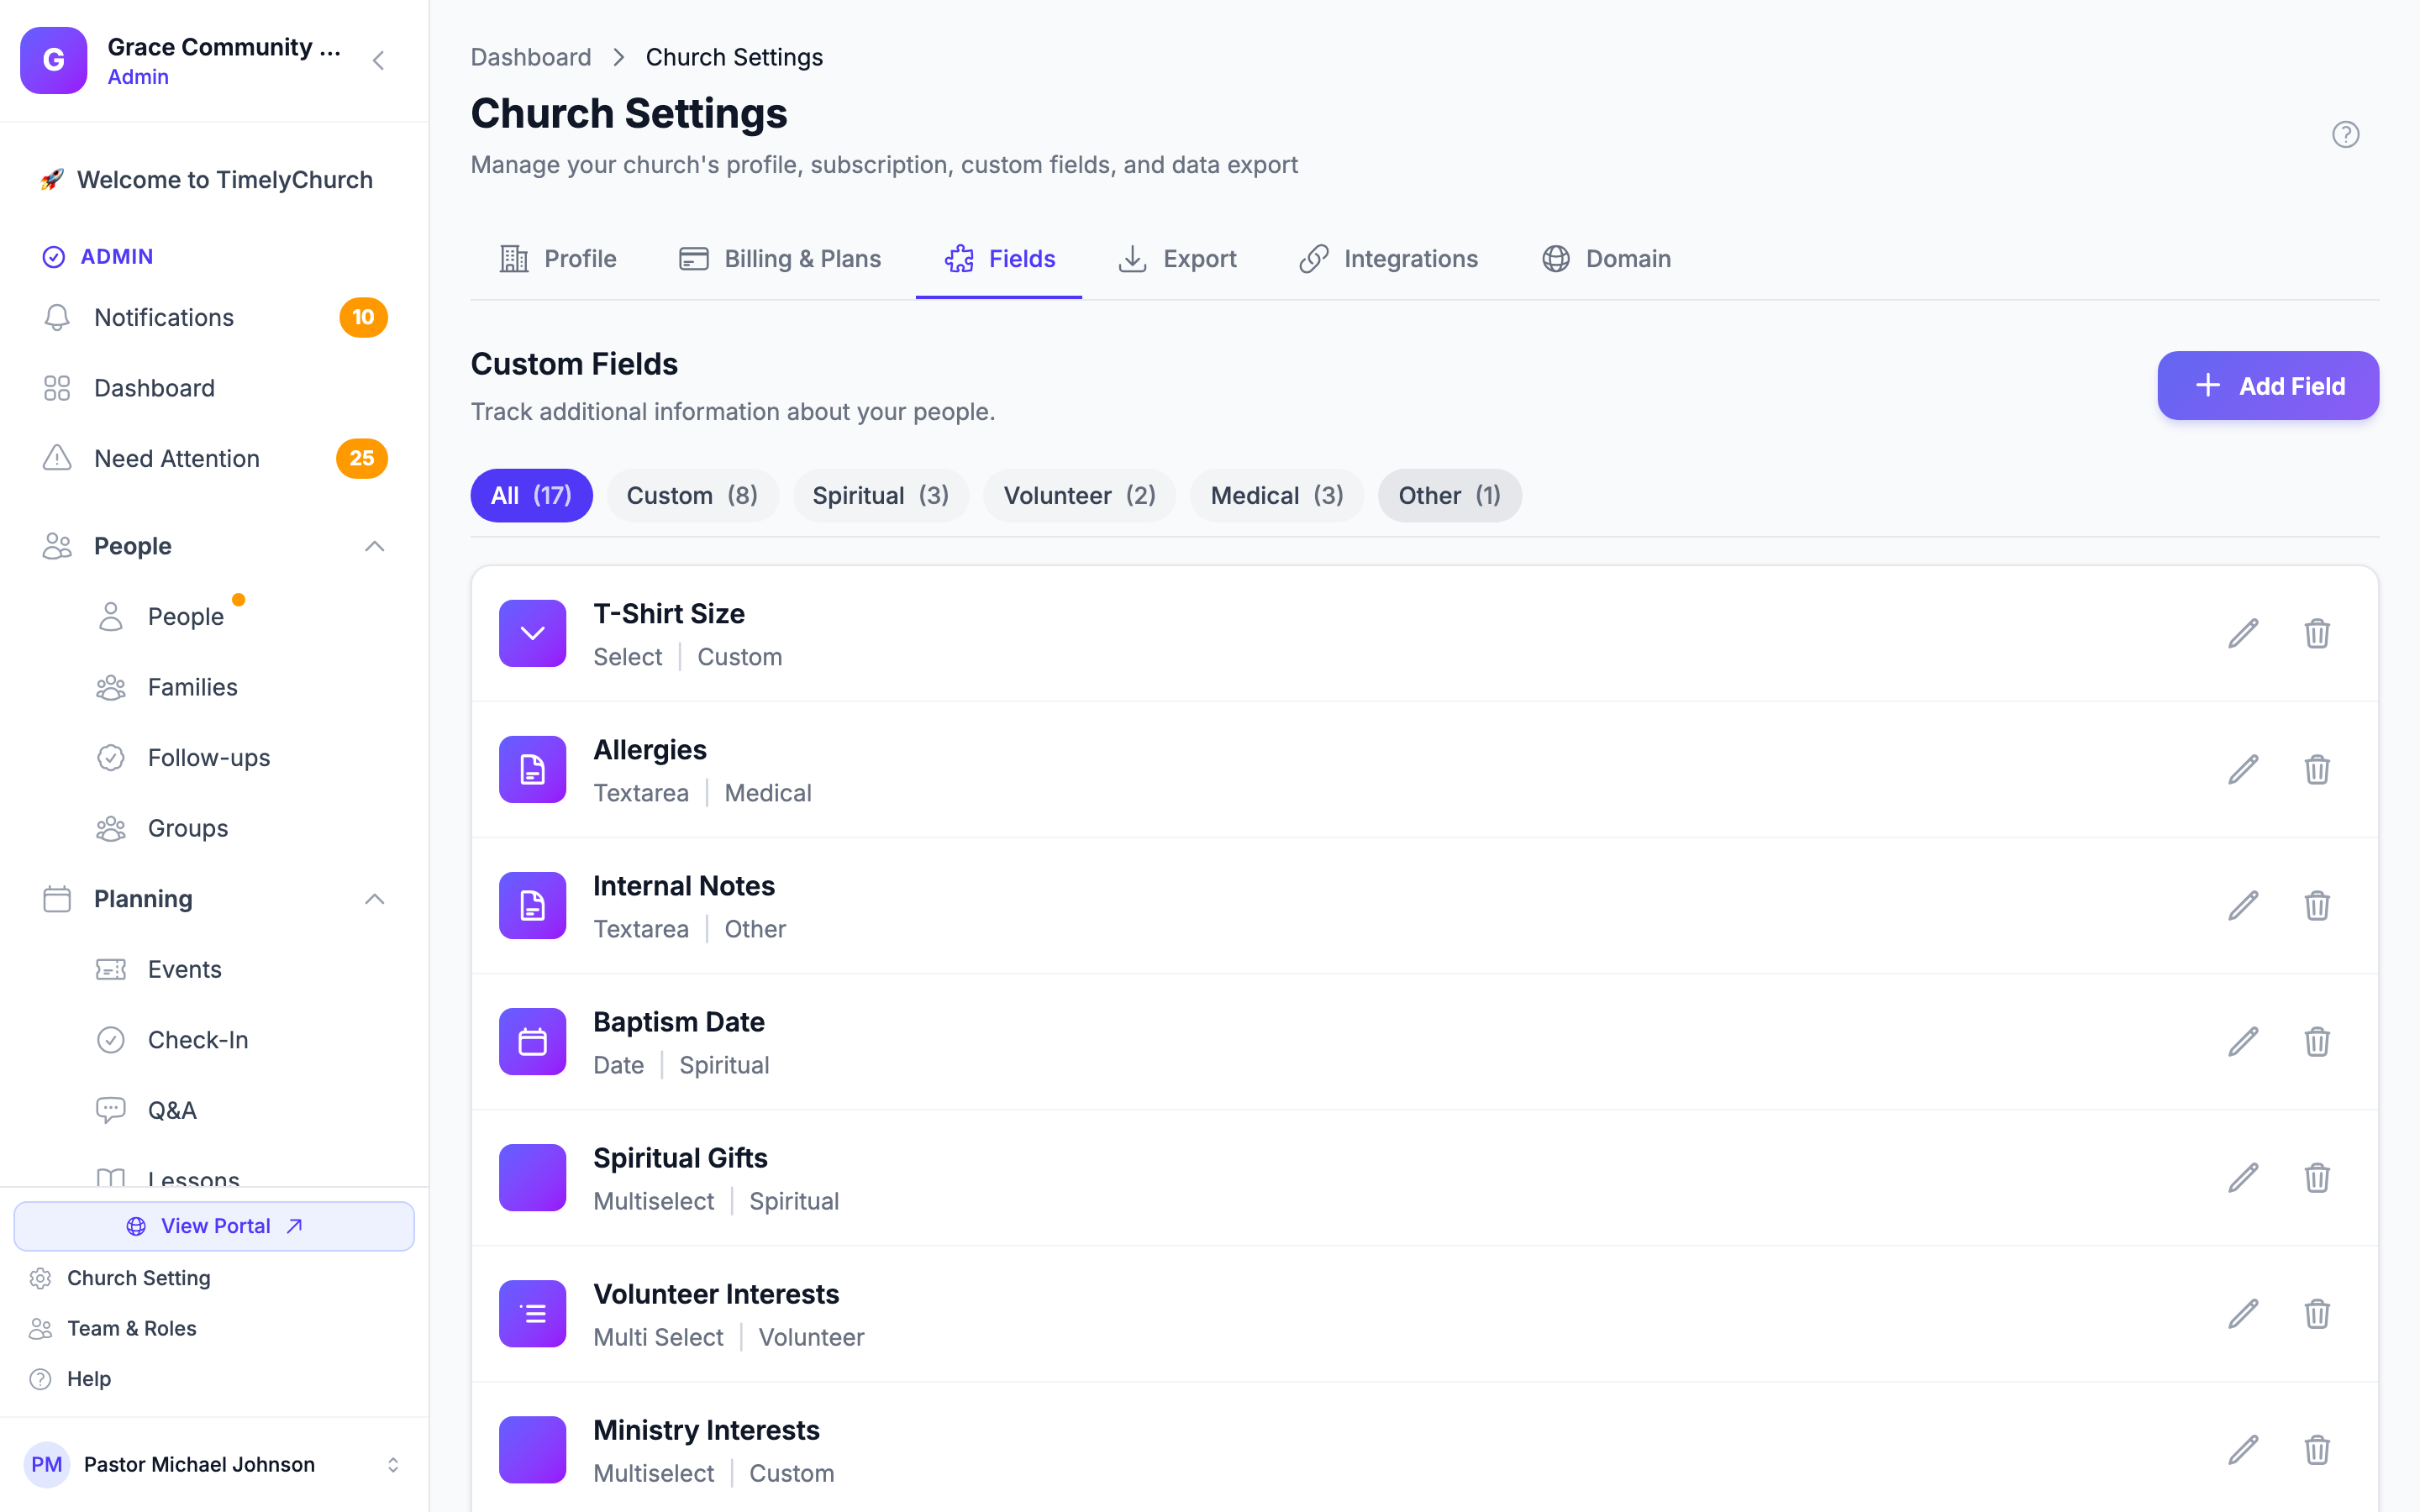
Task: Click the help question mark icon top right
Action: click(x=2345, y=134)
